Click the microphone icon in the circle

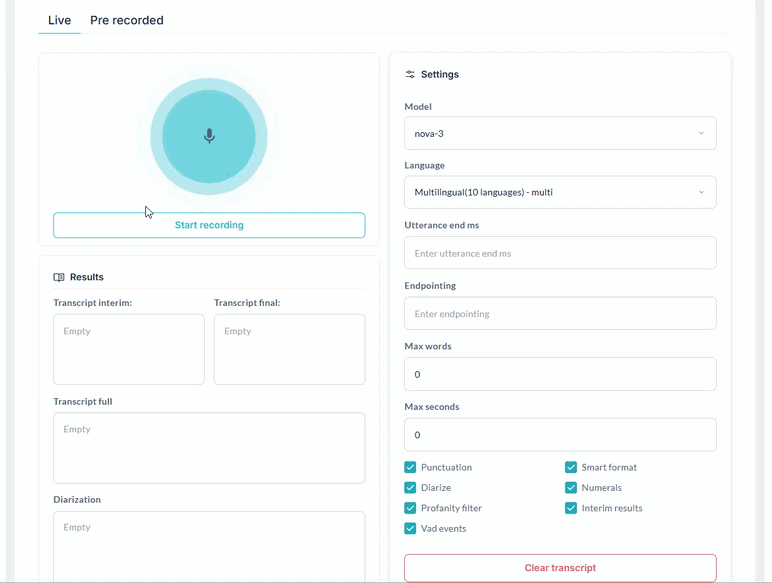[x=209, y=136]
